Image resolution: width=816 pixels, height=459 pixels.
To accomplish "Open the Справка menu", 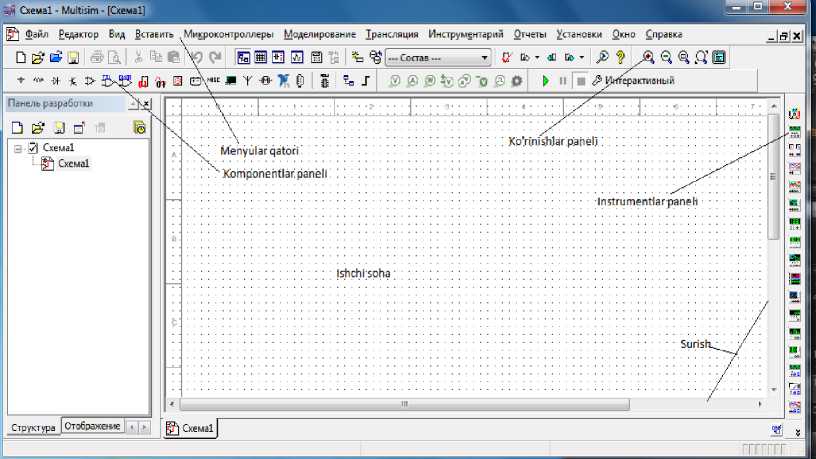I will point(664,34).
